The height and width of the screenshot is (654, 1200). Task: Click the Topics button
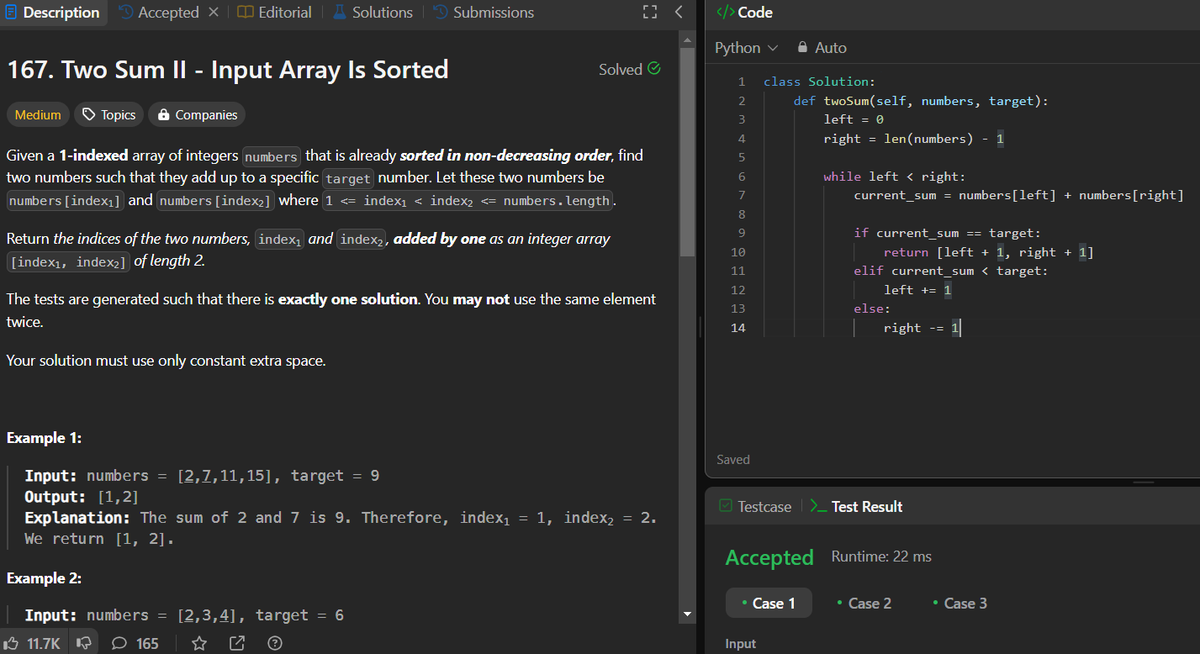[x=108, y=114]
